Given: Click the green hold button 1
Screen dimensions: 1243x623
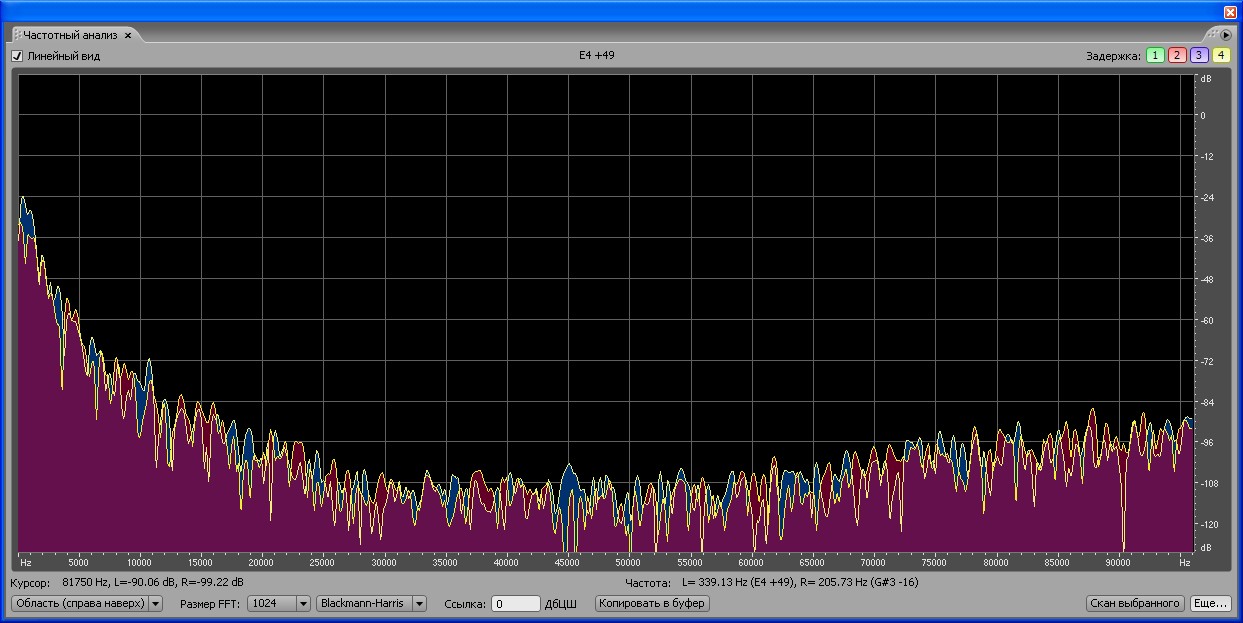Looking at the screenshot, I should 1155,56.
